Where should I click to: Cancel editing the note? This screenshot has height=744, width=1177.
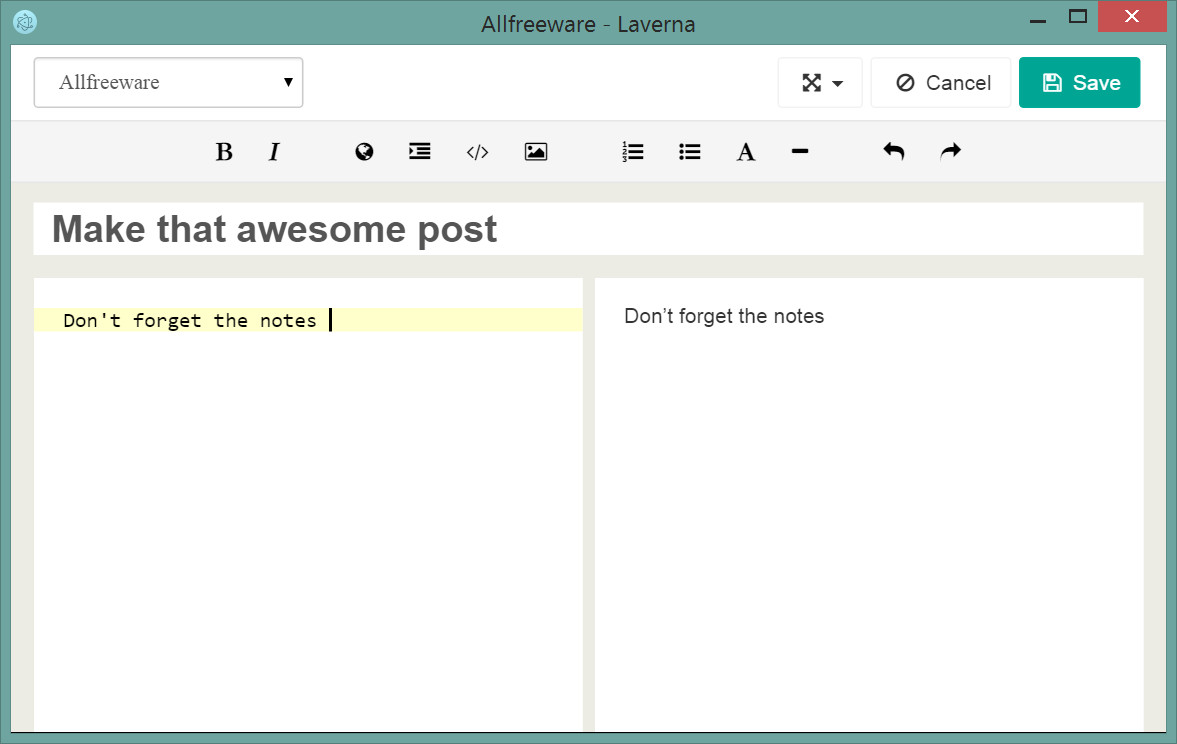point(941,83)
